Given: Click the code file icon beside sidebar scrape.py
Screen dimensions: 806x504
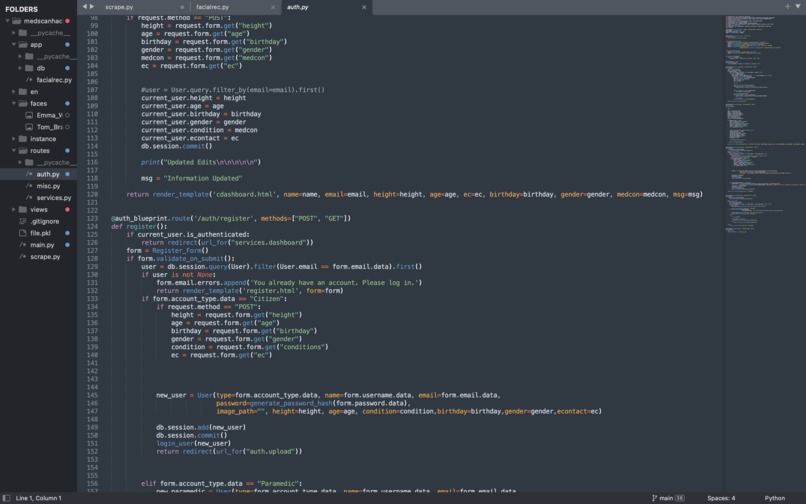Looking at the screenshot, I should pyautogui.click(x=23, y=257).
